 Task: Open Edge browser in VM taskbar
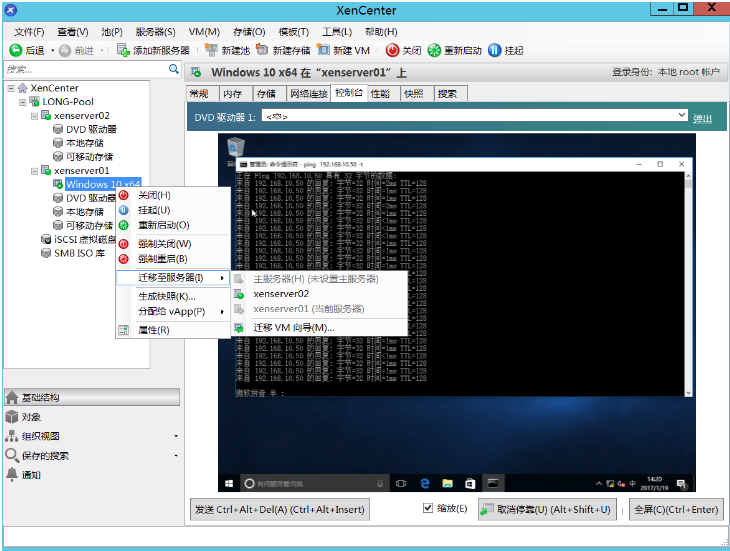pyautogui.click(x=425, y=484)
